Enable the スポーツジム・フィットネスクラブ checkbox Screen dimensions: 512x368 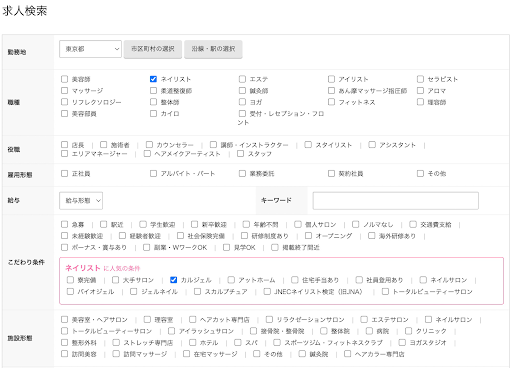(277, 342)
